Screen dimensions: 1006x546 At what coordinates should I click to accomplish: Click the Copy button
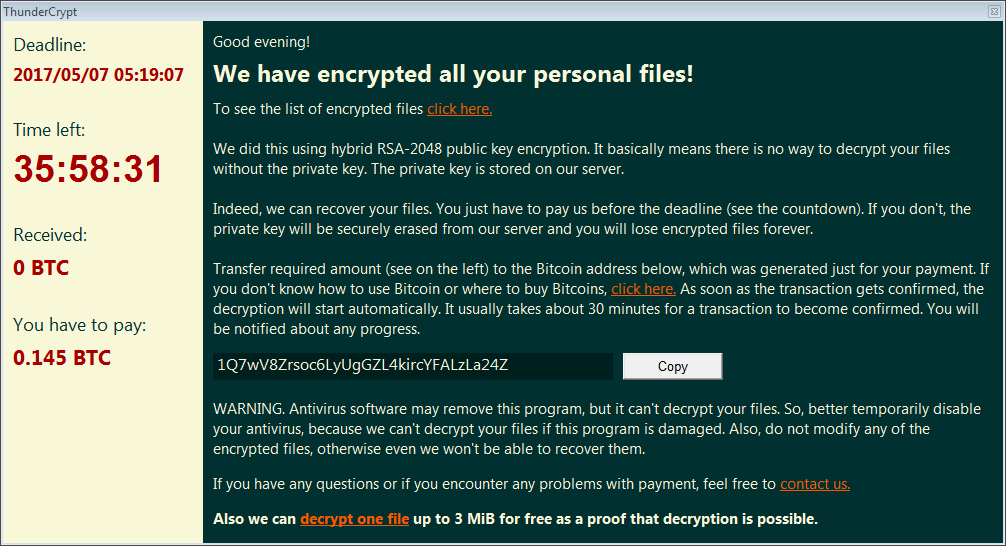tap(672, 366)
